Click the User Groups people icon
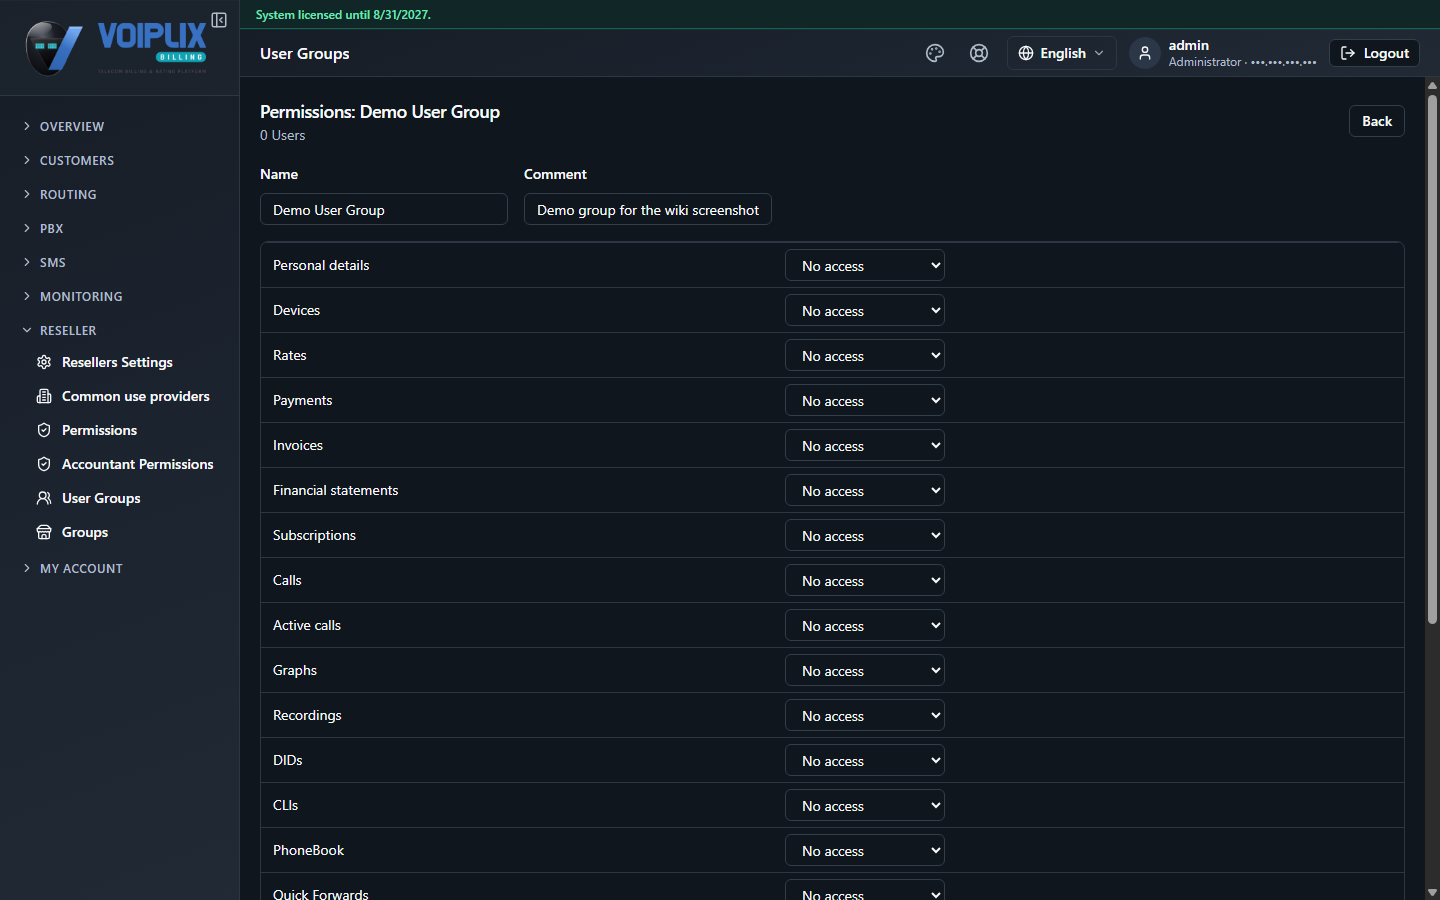 click(44, 498)
